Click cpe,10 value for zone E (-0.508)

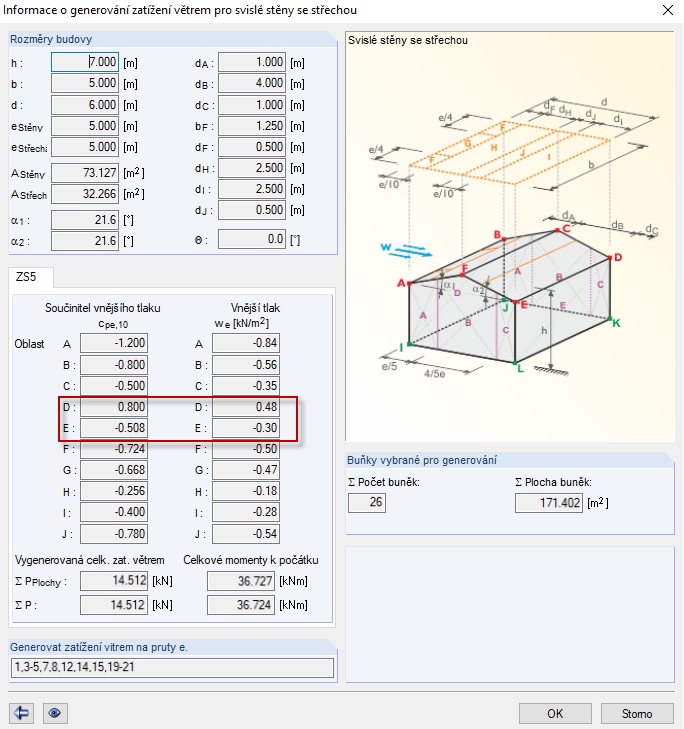(x=114, y=428)
